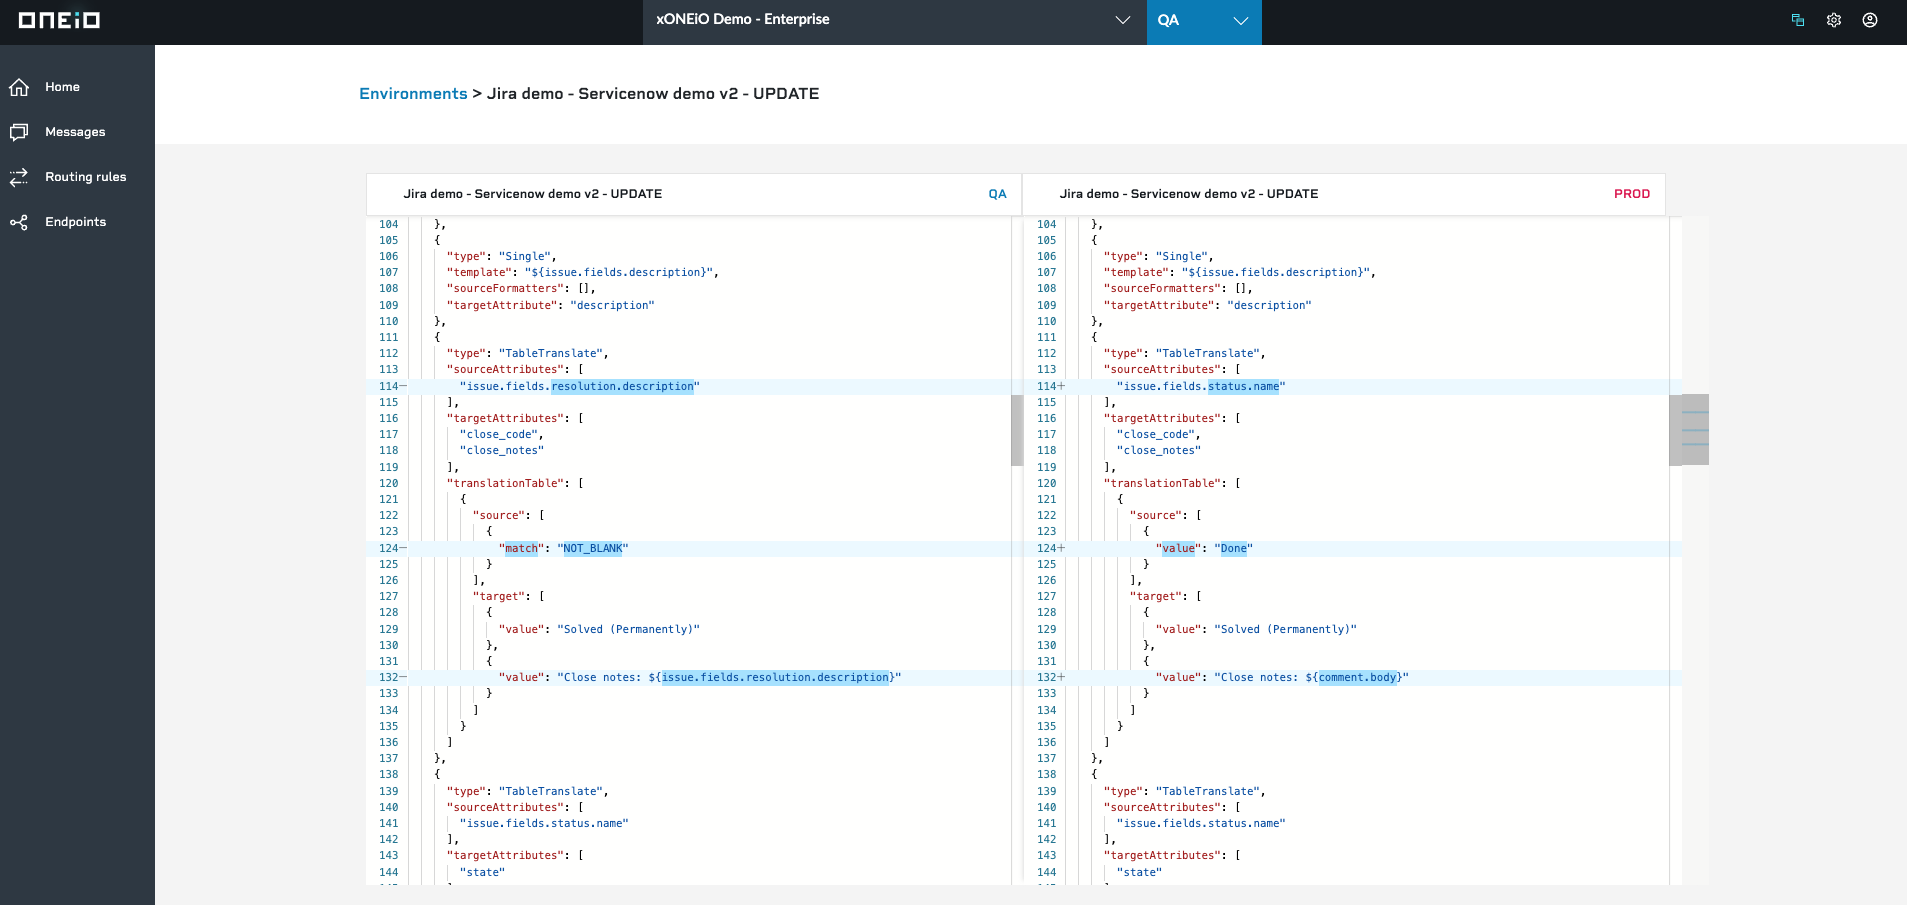This screenshot has width=1907, height=905.
Task: Click "state" on PROD line 144
Action: 1139,872
